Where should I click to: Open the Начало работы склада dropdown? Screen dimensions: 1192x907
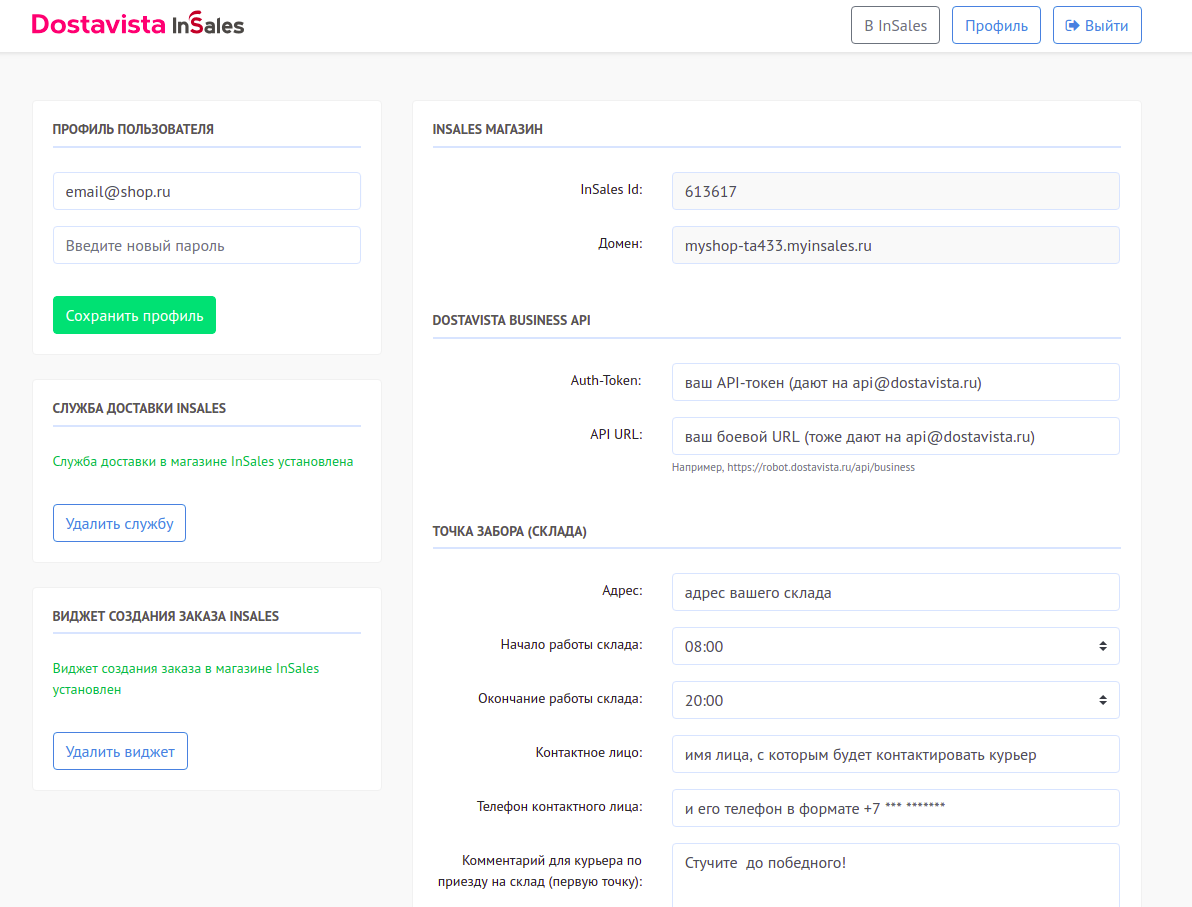(896, 645)
